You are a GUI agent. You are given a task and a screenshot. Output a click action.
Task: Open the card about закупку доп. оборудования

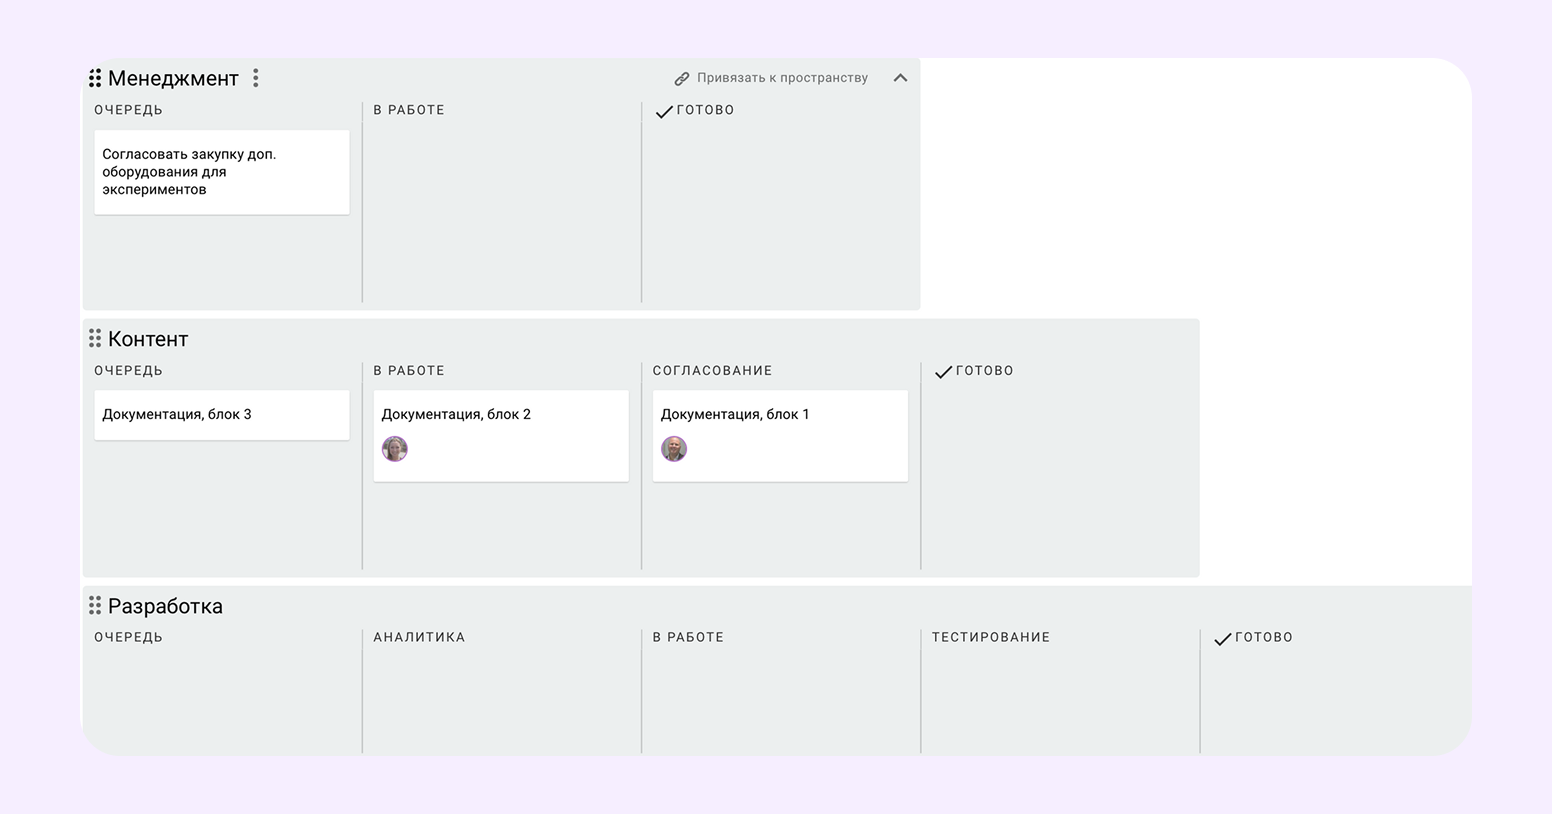pos(222,172)
